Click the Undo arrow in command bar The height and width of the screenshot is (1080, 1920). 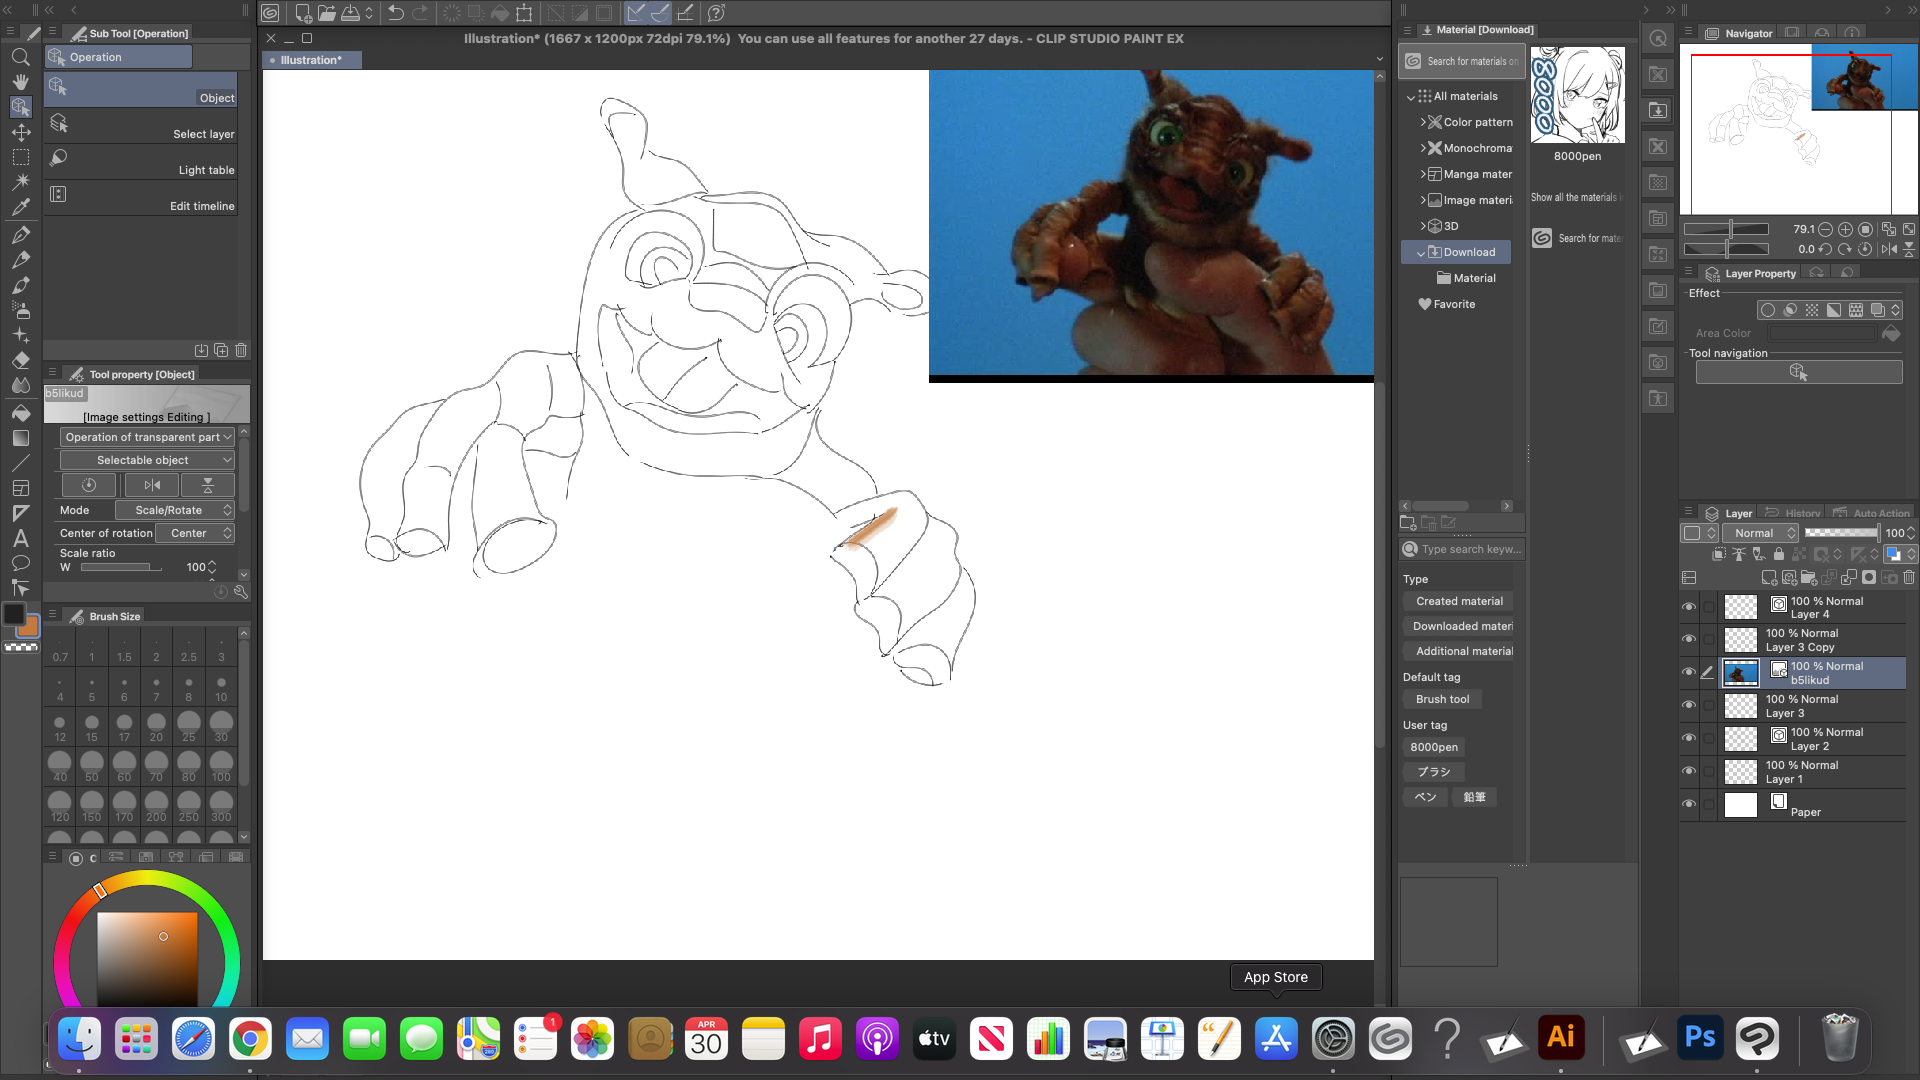tap(396, 13)
